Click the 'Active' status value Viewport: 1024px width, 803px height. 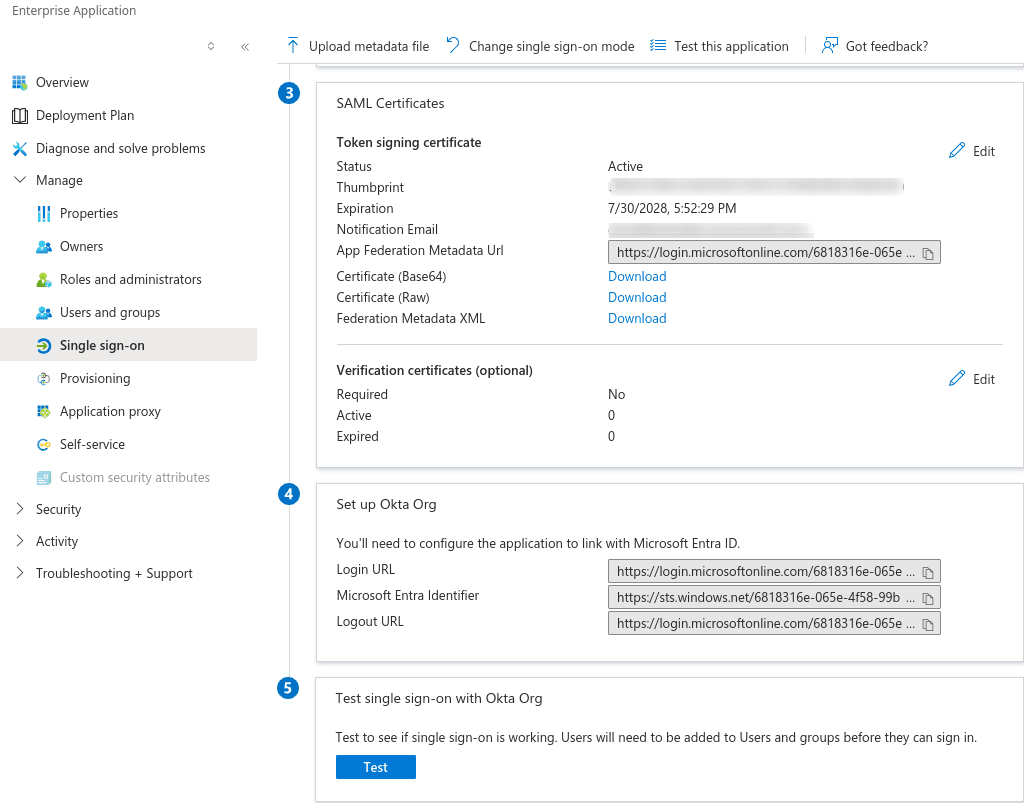tap(625, 166)
